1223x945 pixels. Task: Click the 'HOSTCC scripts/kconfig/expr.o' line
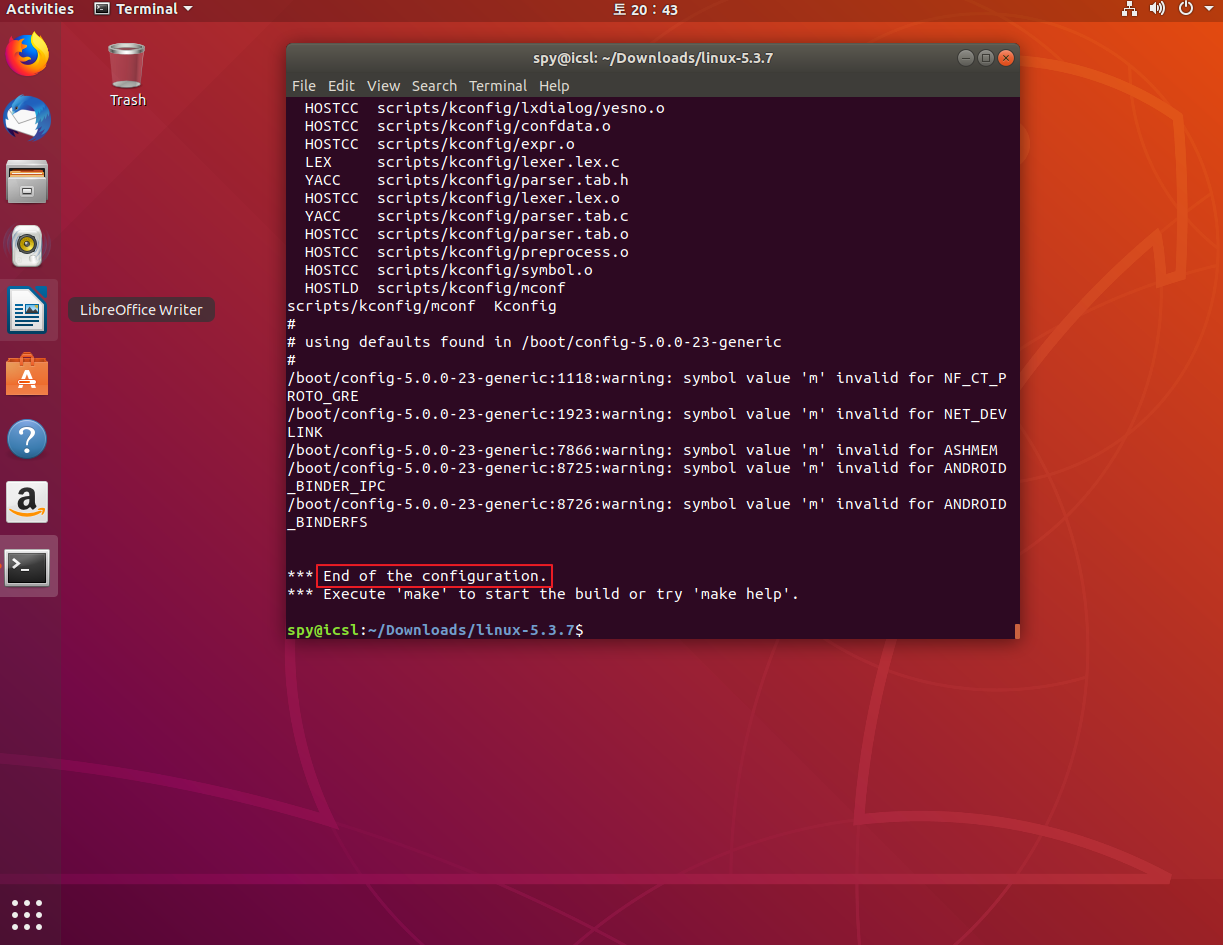(439, 144)
